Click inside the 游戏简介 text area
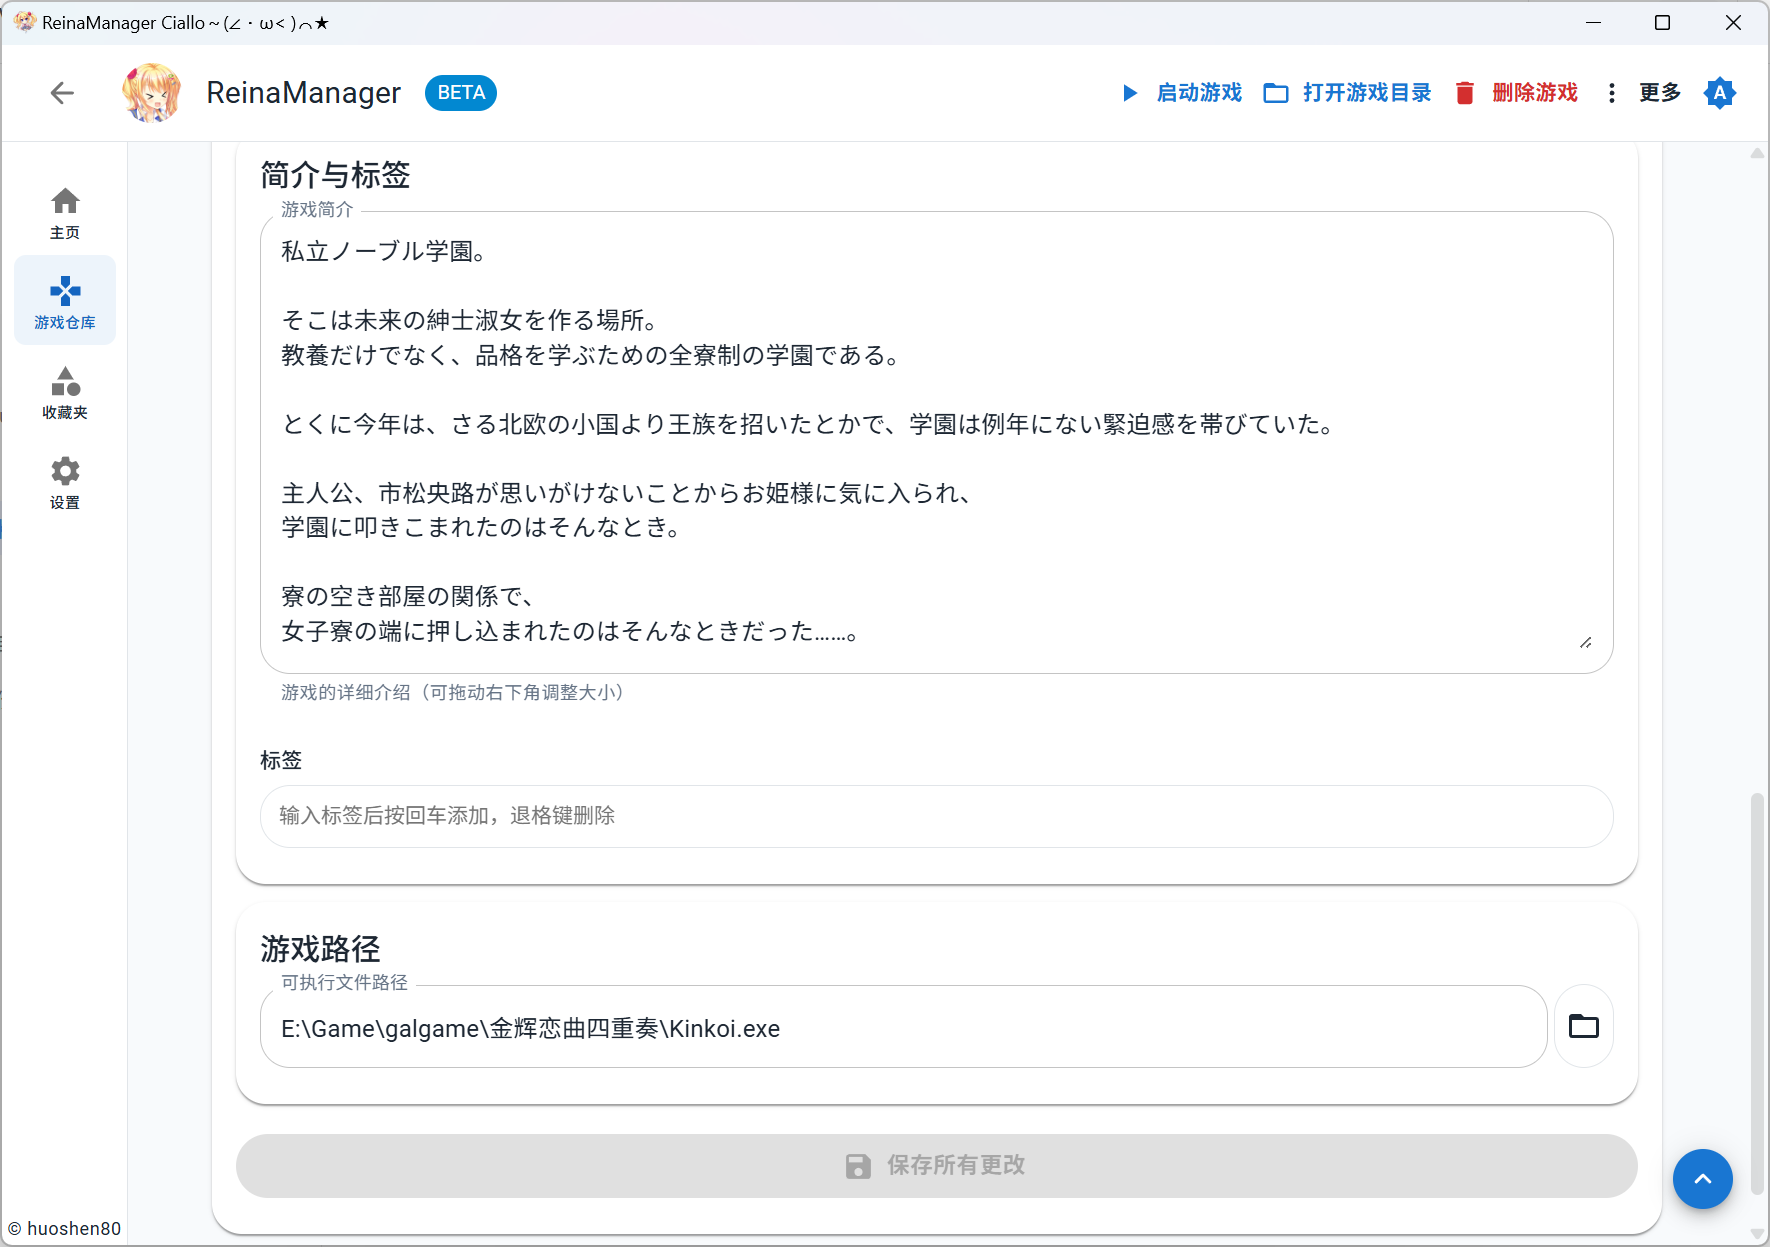 [936, 442]
